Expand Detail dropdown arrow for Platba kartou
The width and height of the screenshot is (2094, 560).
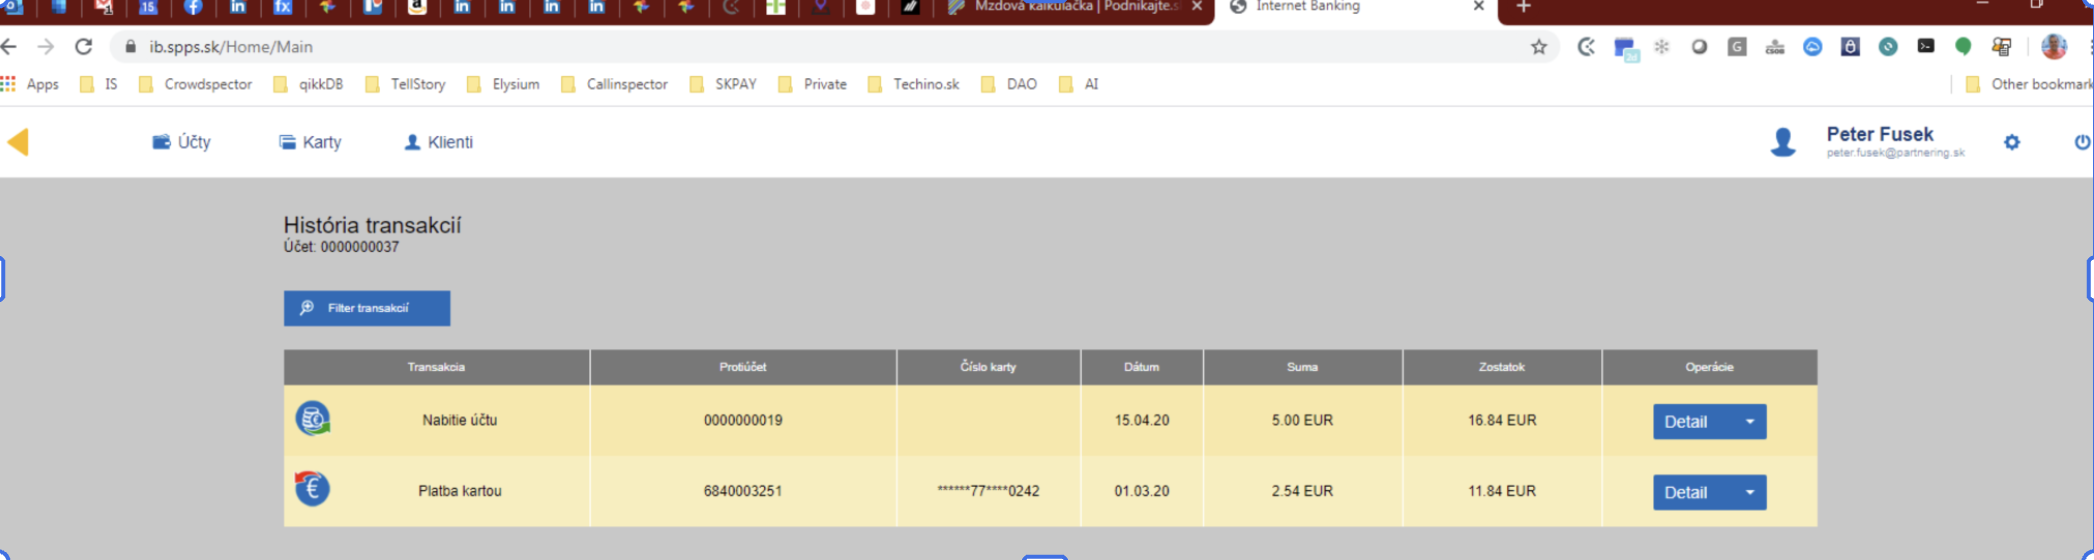1750,492
